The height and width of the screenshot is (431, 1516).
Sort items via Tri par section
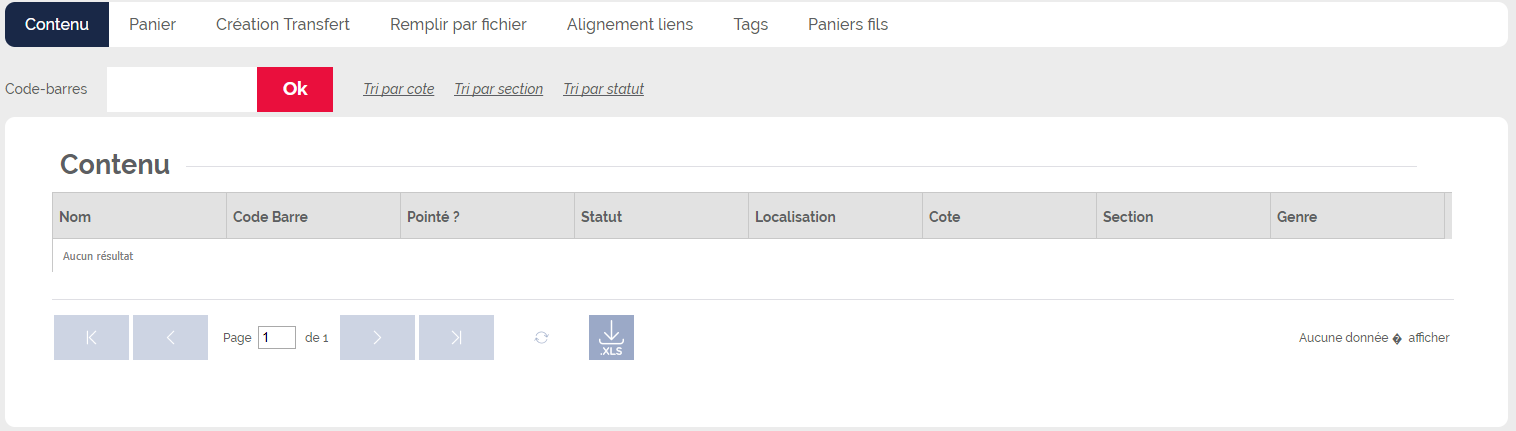[499, 89]
